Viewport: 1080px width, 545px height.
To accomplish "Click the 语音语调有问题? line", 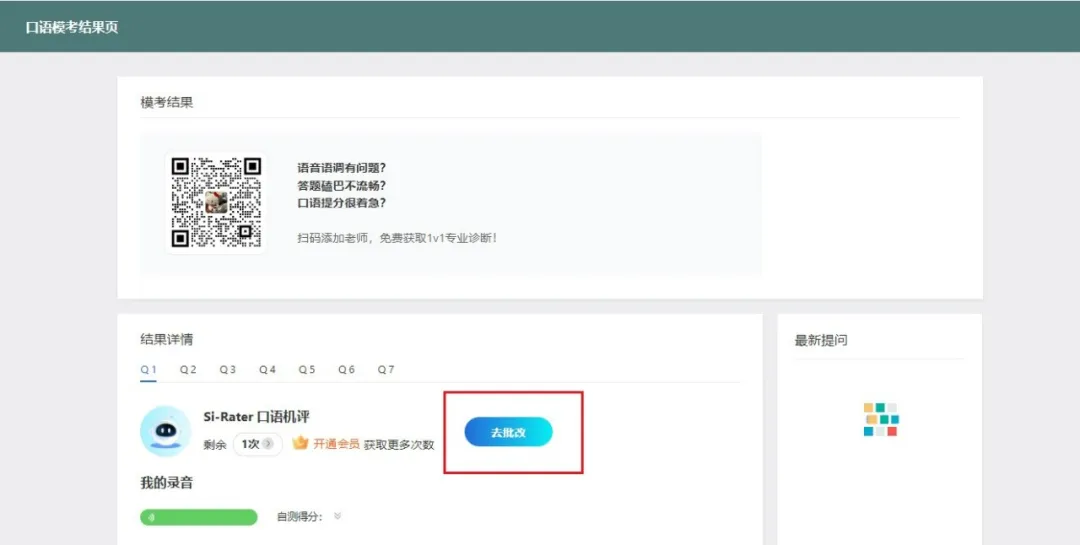I will (x=342, y=168).
